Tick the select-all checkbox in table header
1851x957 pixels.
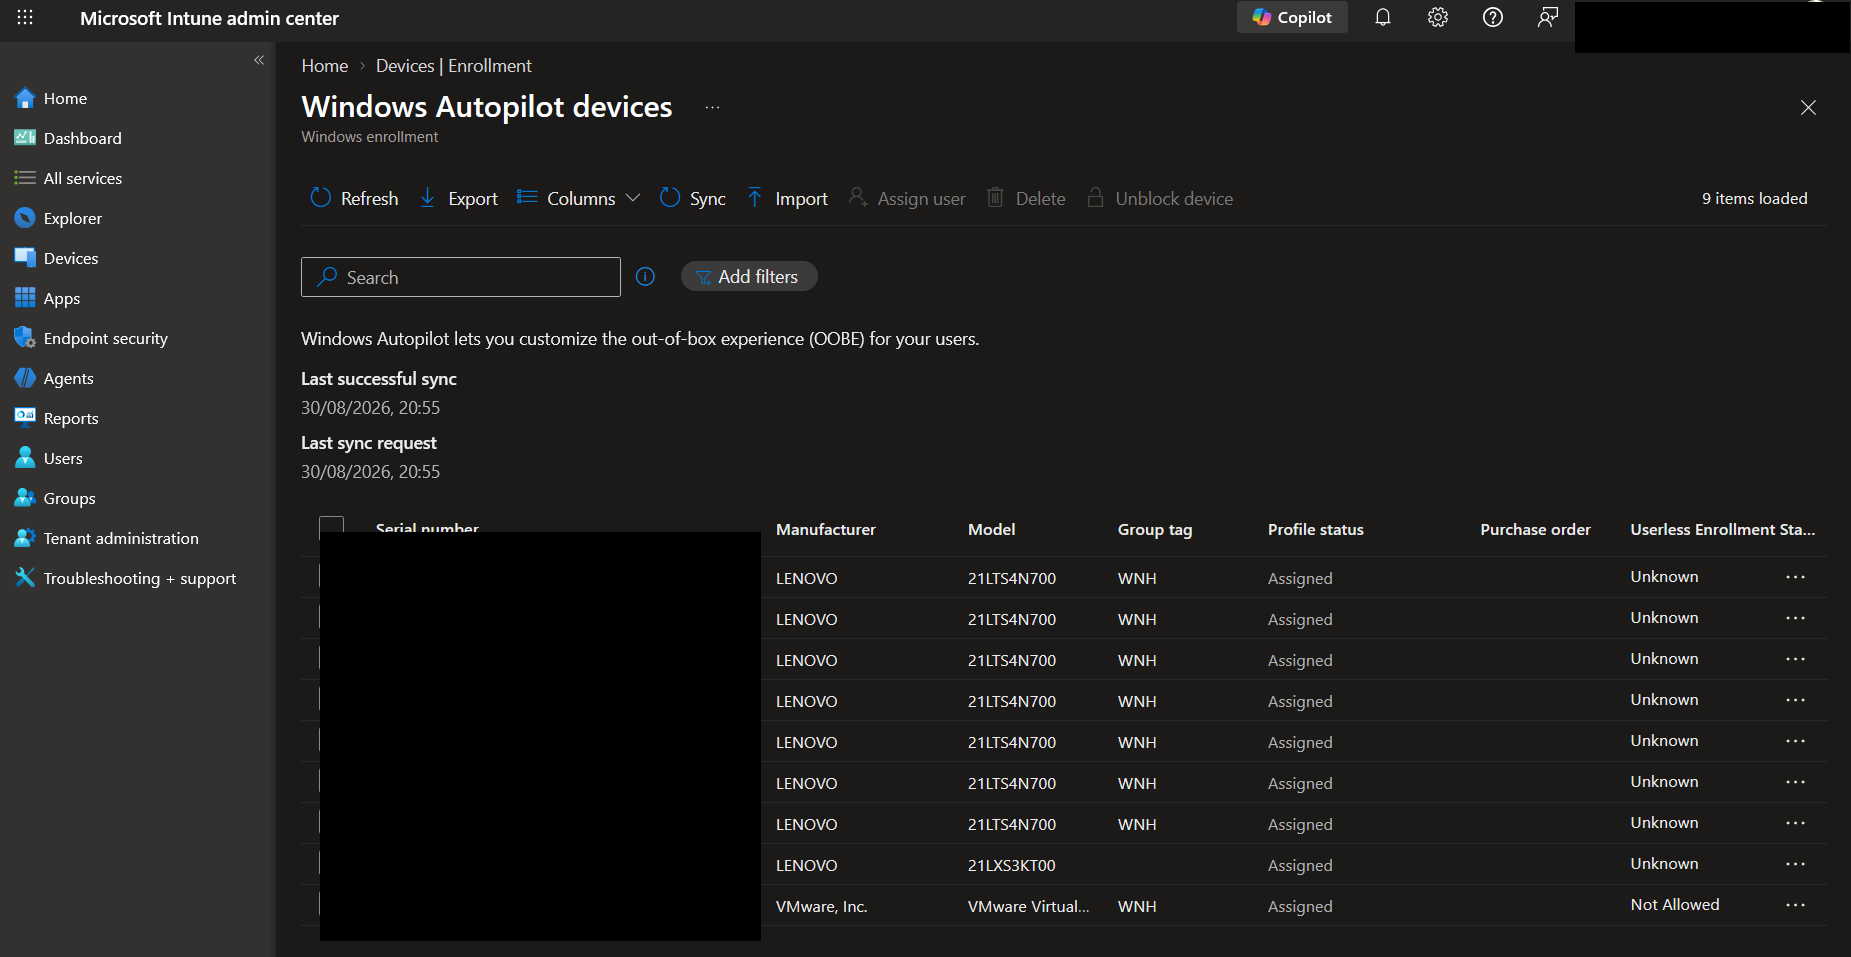331,524
